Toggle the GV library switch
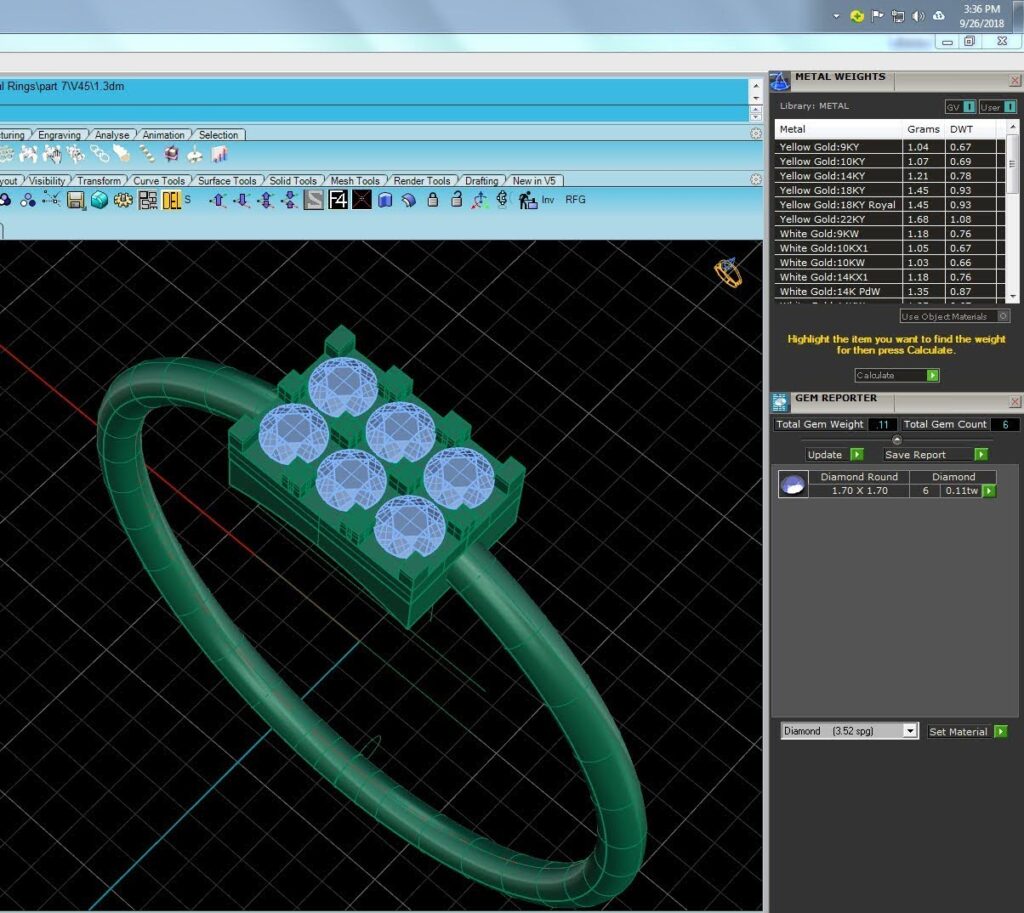 click(960, 106)
